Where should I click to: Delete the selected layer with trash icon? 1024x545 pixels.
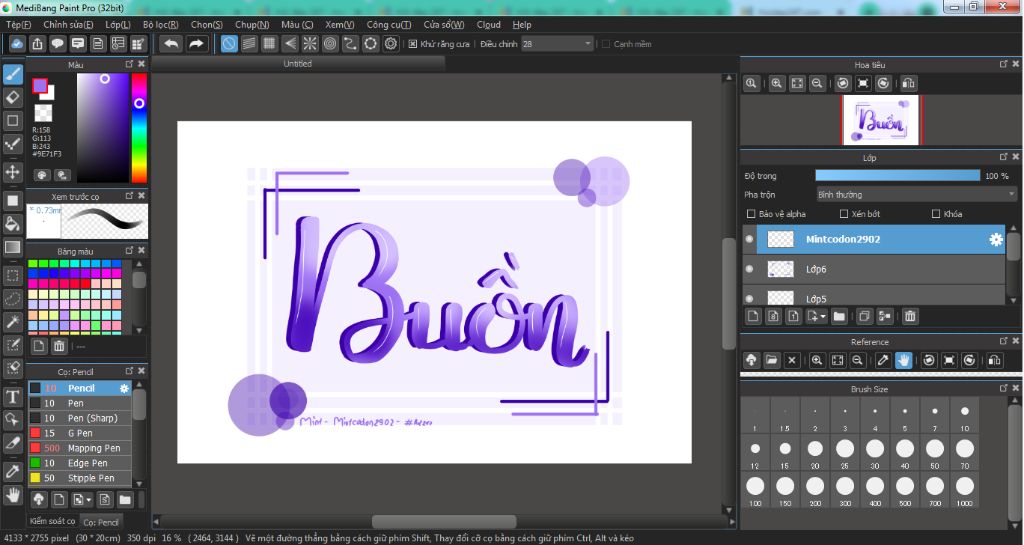click(x=910, y=317)
